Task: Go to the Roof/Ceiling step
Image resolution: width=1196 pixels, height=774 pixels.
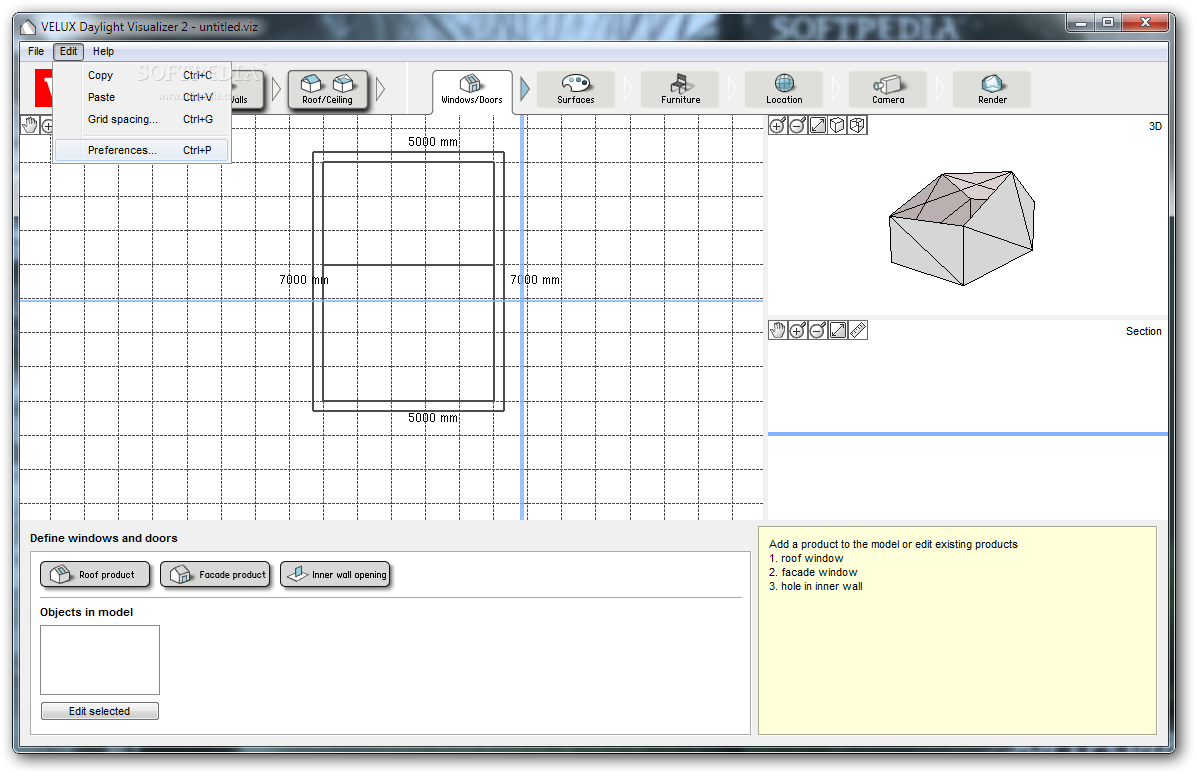Action: click(x=327, y=90)
